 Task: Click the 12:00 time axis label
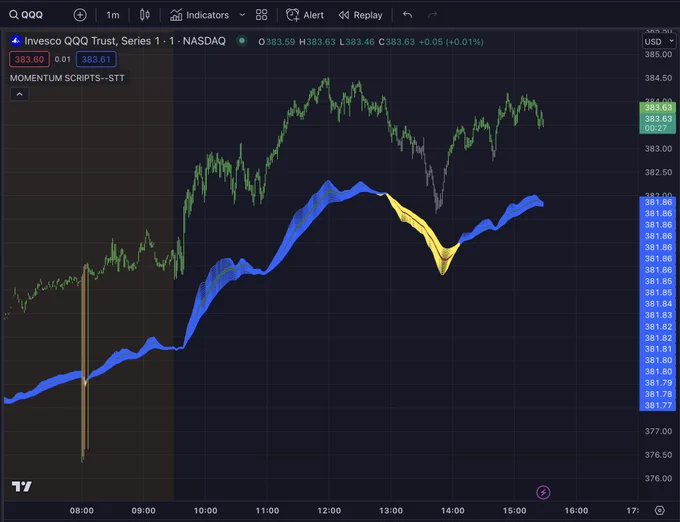pyautogui.click(x=329, y=511)
